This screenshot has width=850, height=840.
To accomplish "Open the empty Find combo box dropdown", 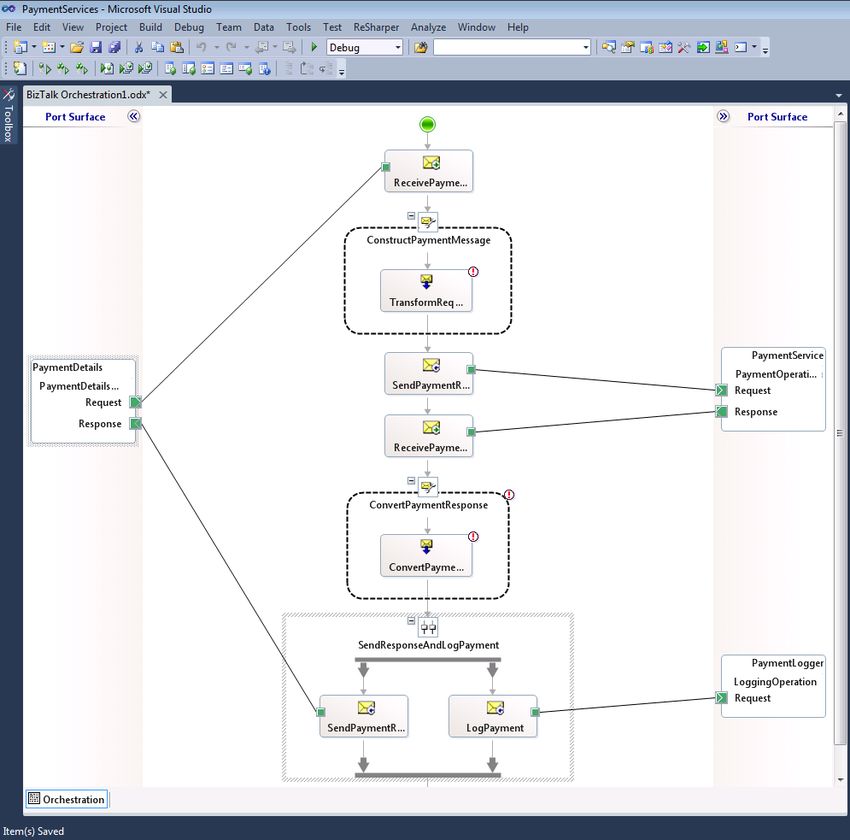I will 585,48.
